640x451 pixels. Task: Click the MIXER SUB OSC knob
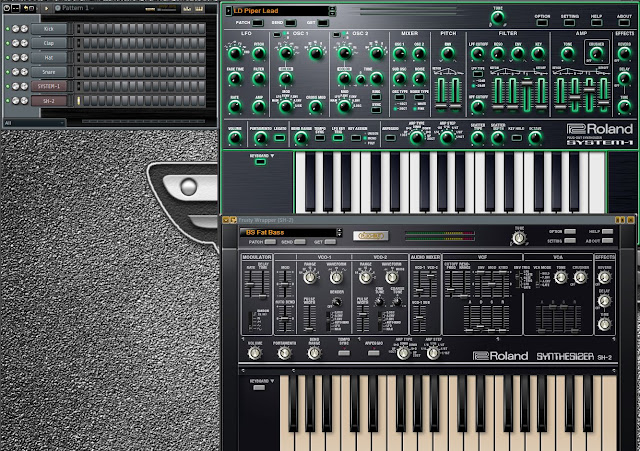tap(400, 78)
